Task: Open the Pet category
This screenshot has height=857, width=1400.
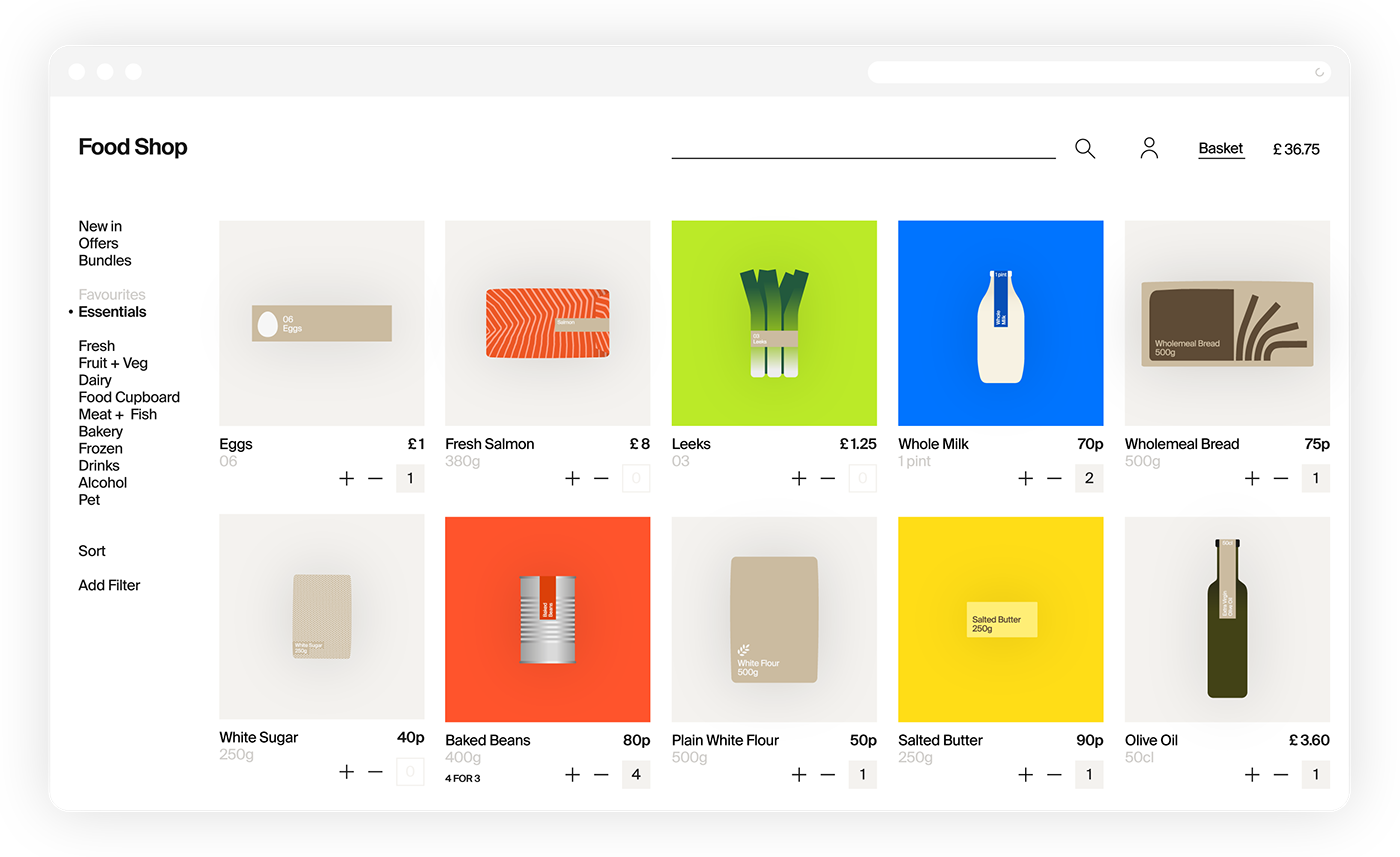Action: [89, 499]
